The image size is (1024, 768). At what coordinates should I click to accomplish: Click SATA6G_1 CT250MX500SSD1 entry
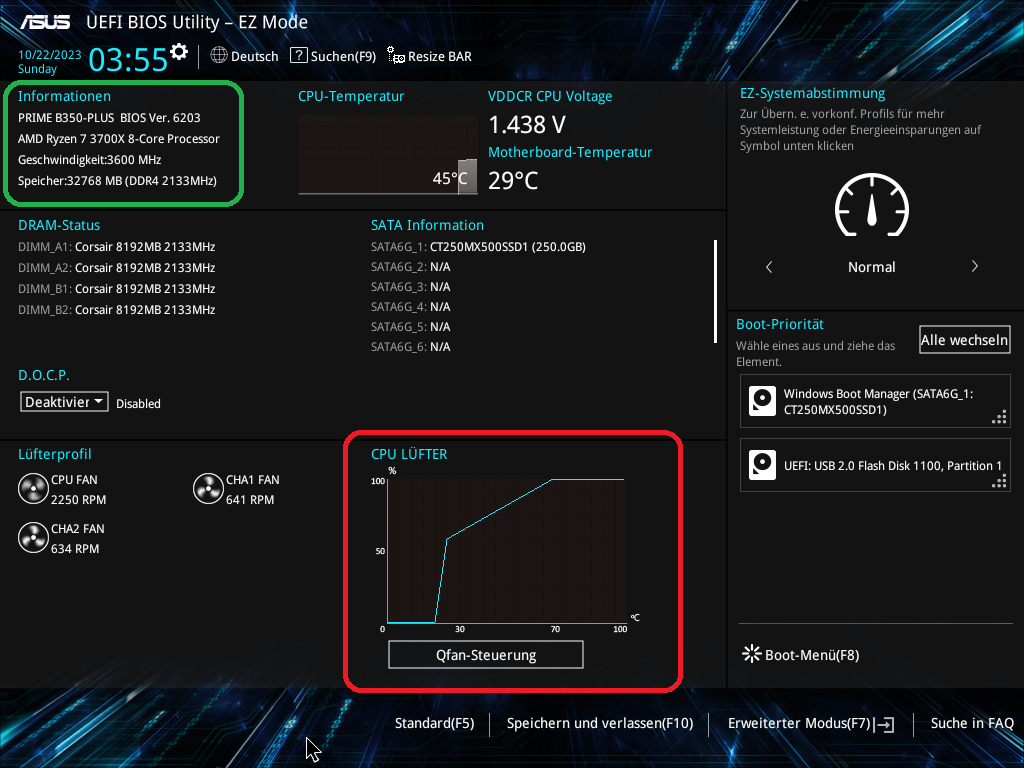click(478, 247)
